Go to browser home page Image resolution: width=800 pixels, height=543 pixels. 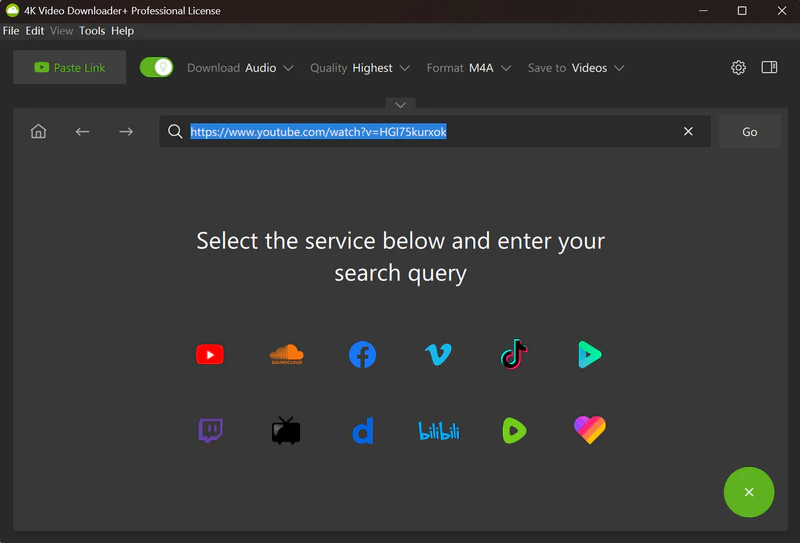tap(38, 132)
